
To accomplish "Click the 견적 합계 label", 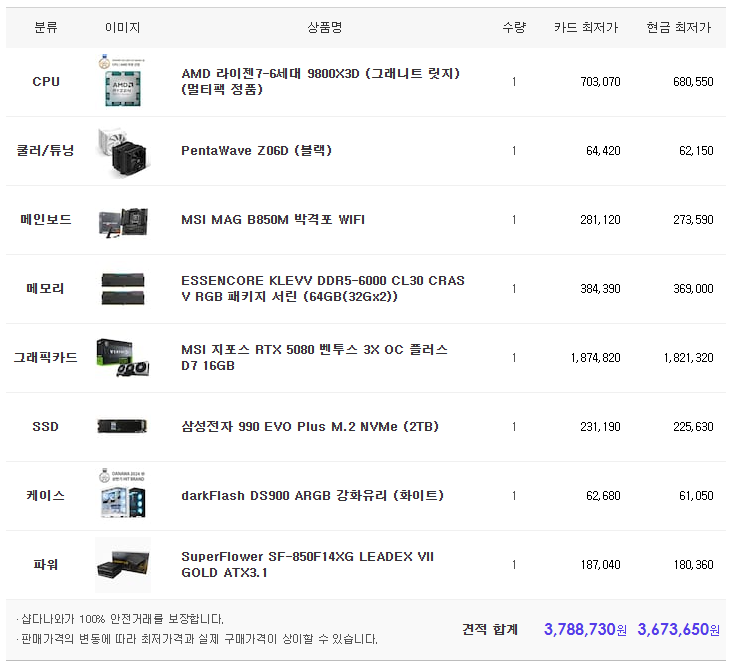I will click(x=490, y=629).
